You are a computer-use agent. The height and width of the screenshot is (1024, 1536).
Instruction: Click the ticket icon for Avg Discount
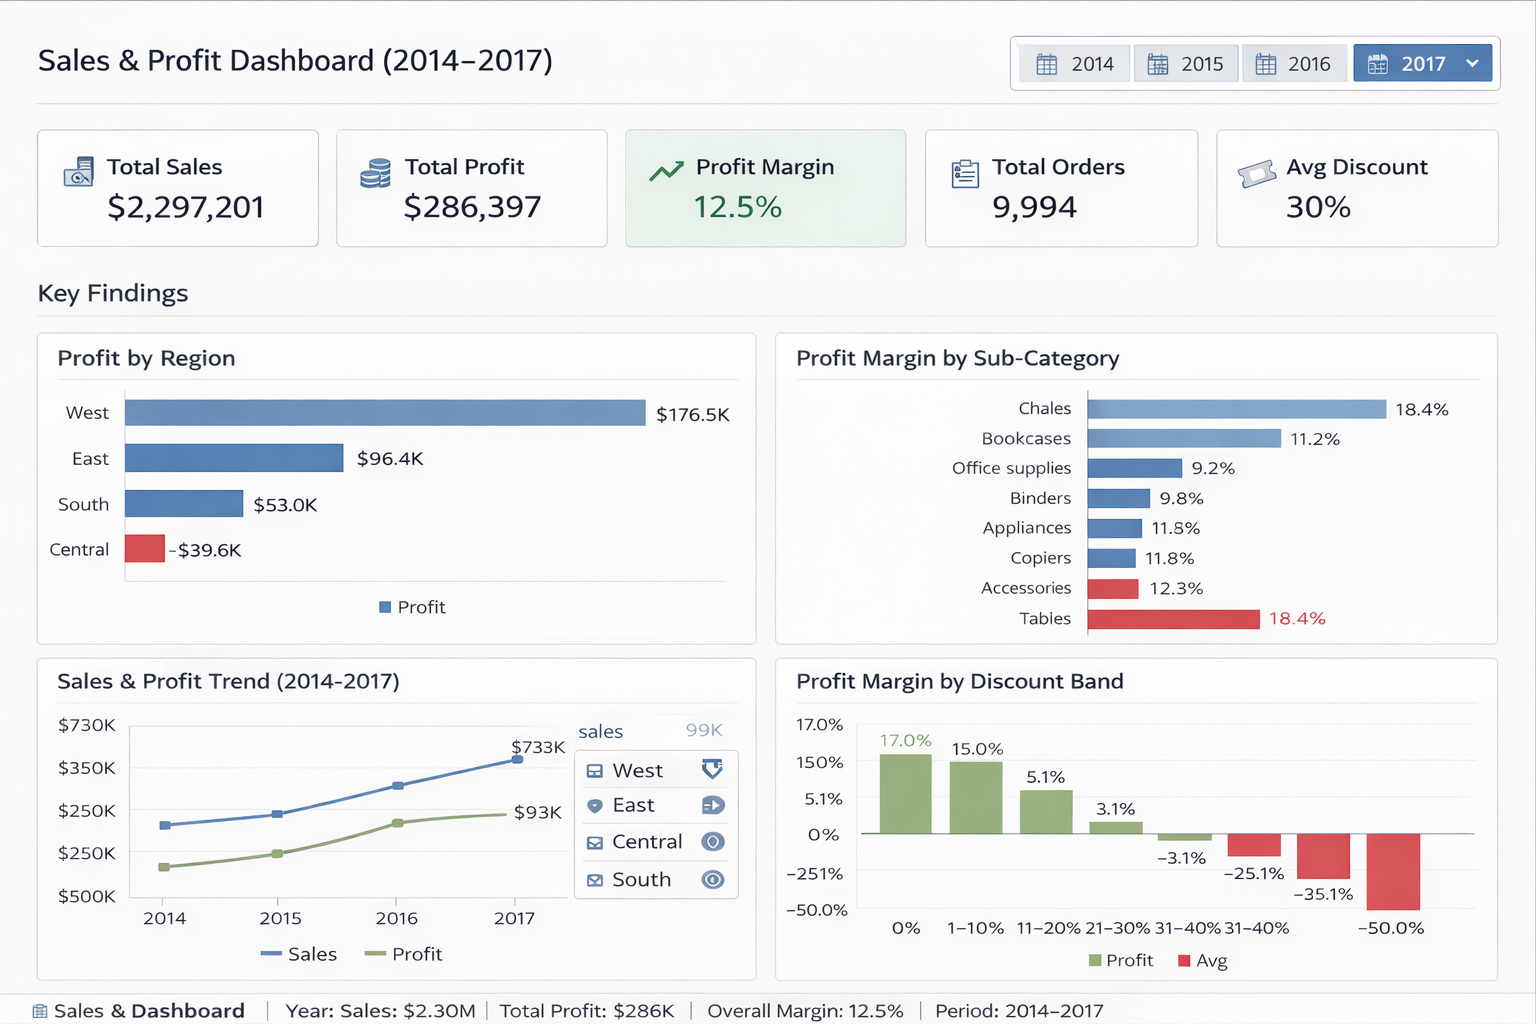pos(1257,174)
